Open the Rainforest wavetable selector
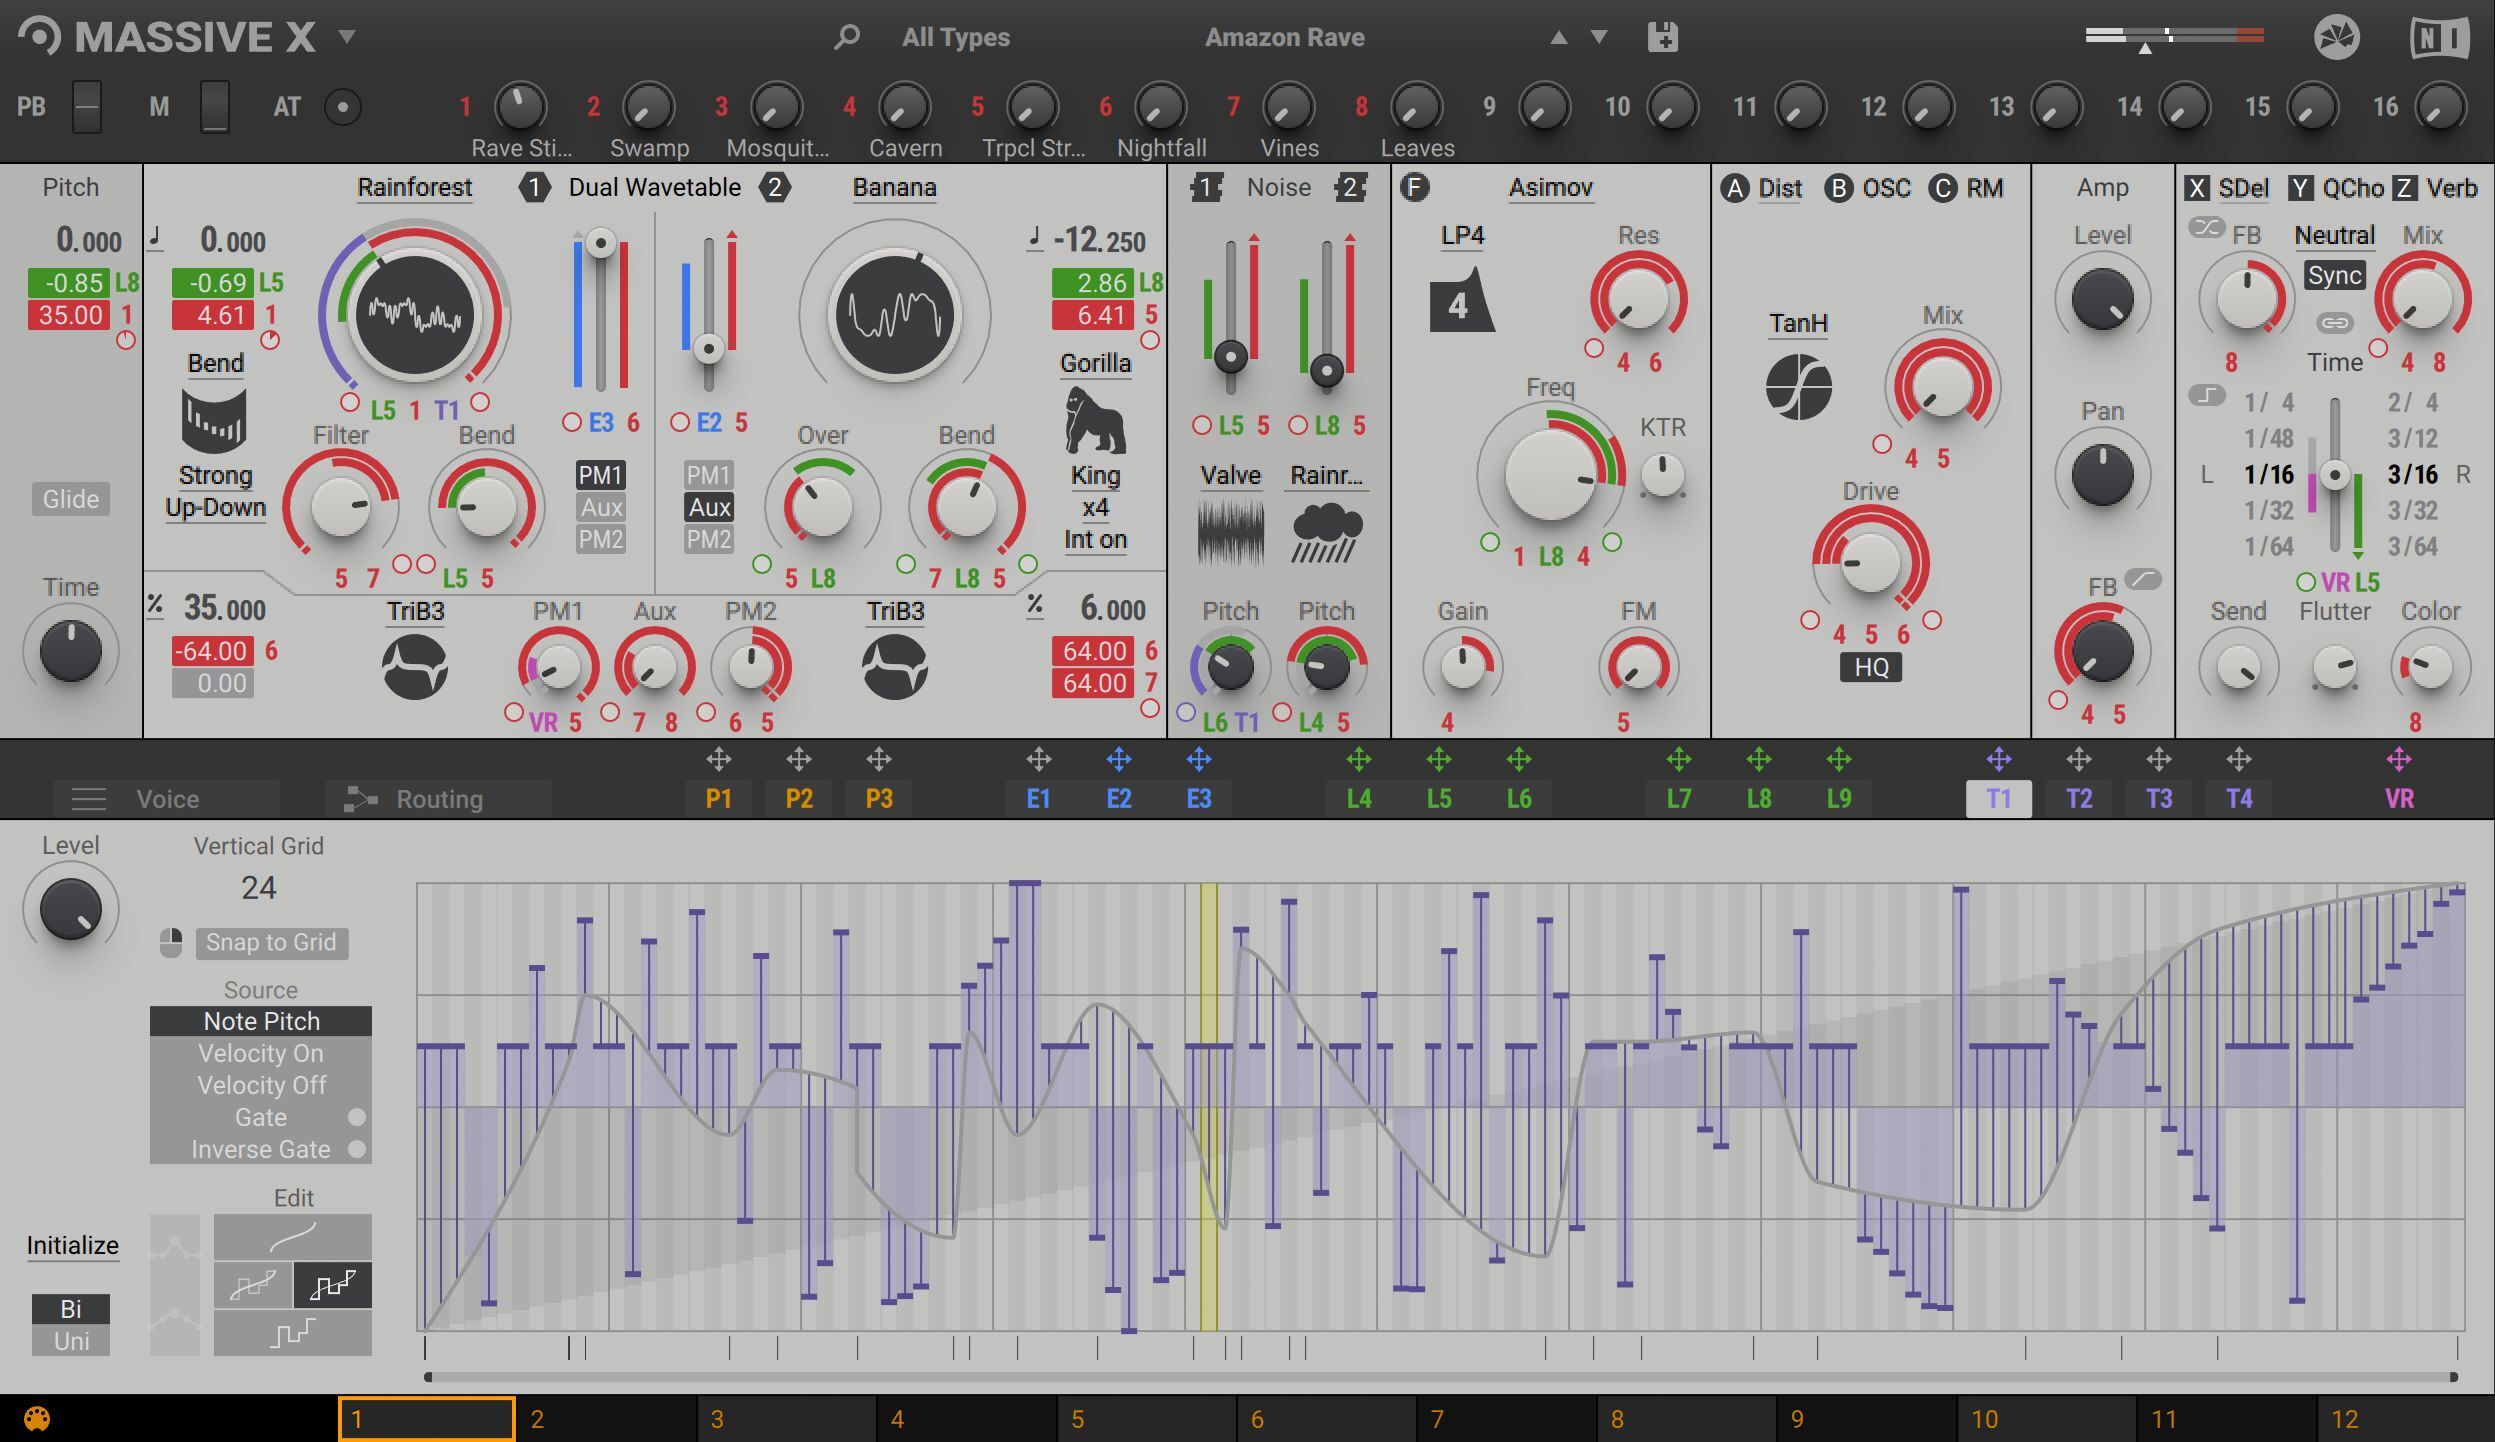Screen dimensions: 2495x1442 coord(414,187)
